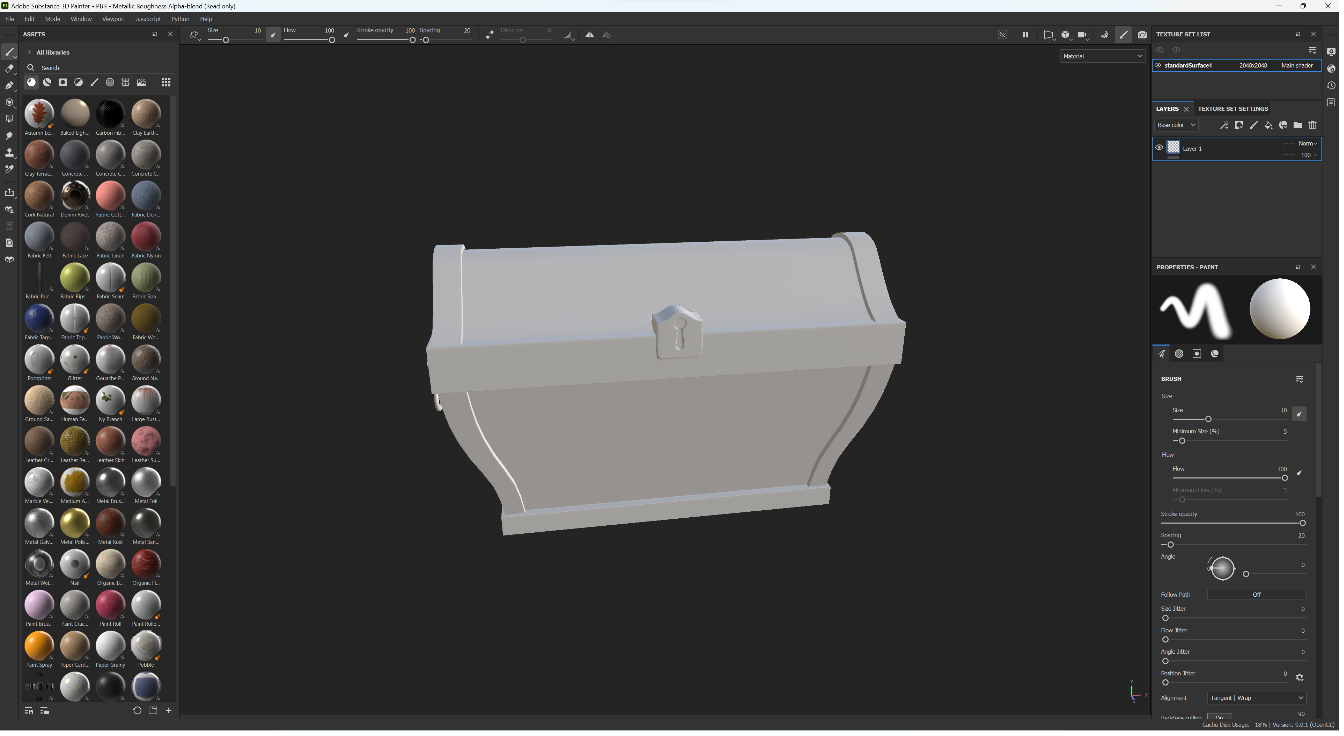Image resolution: width=1344 pixels, height=736 pixels.
Task: Filter assets by Materials icon
Action: [x=31, y=83]
